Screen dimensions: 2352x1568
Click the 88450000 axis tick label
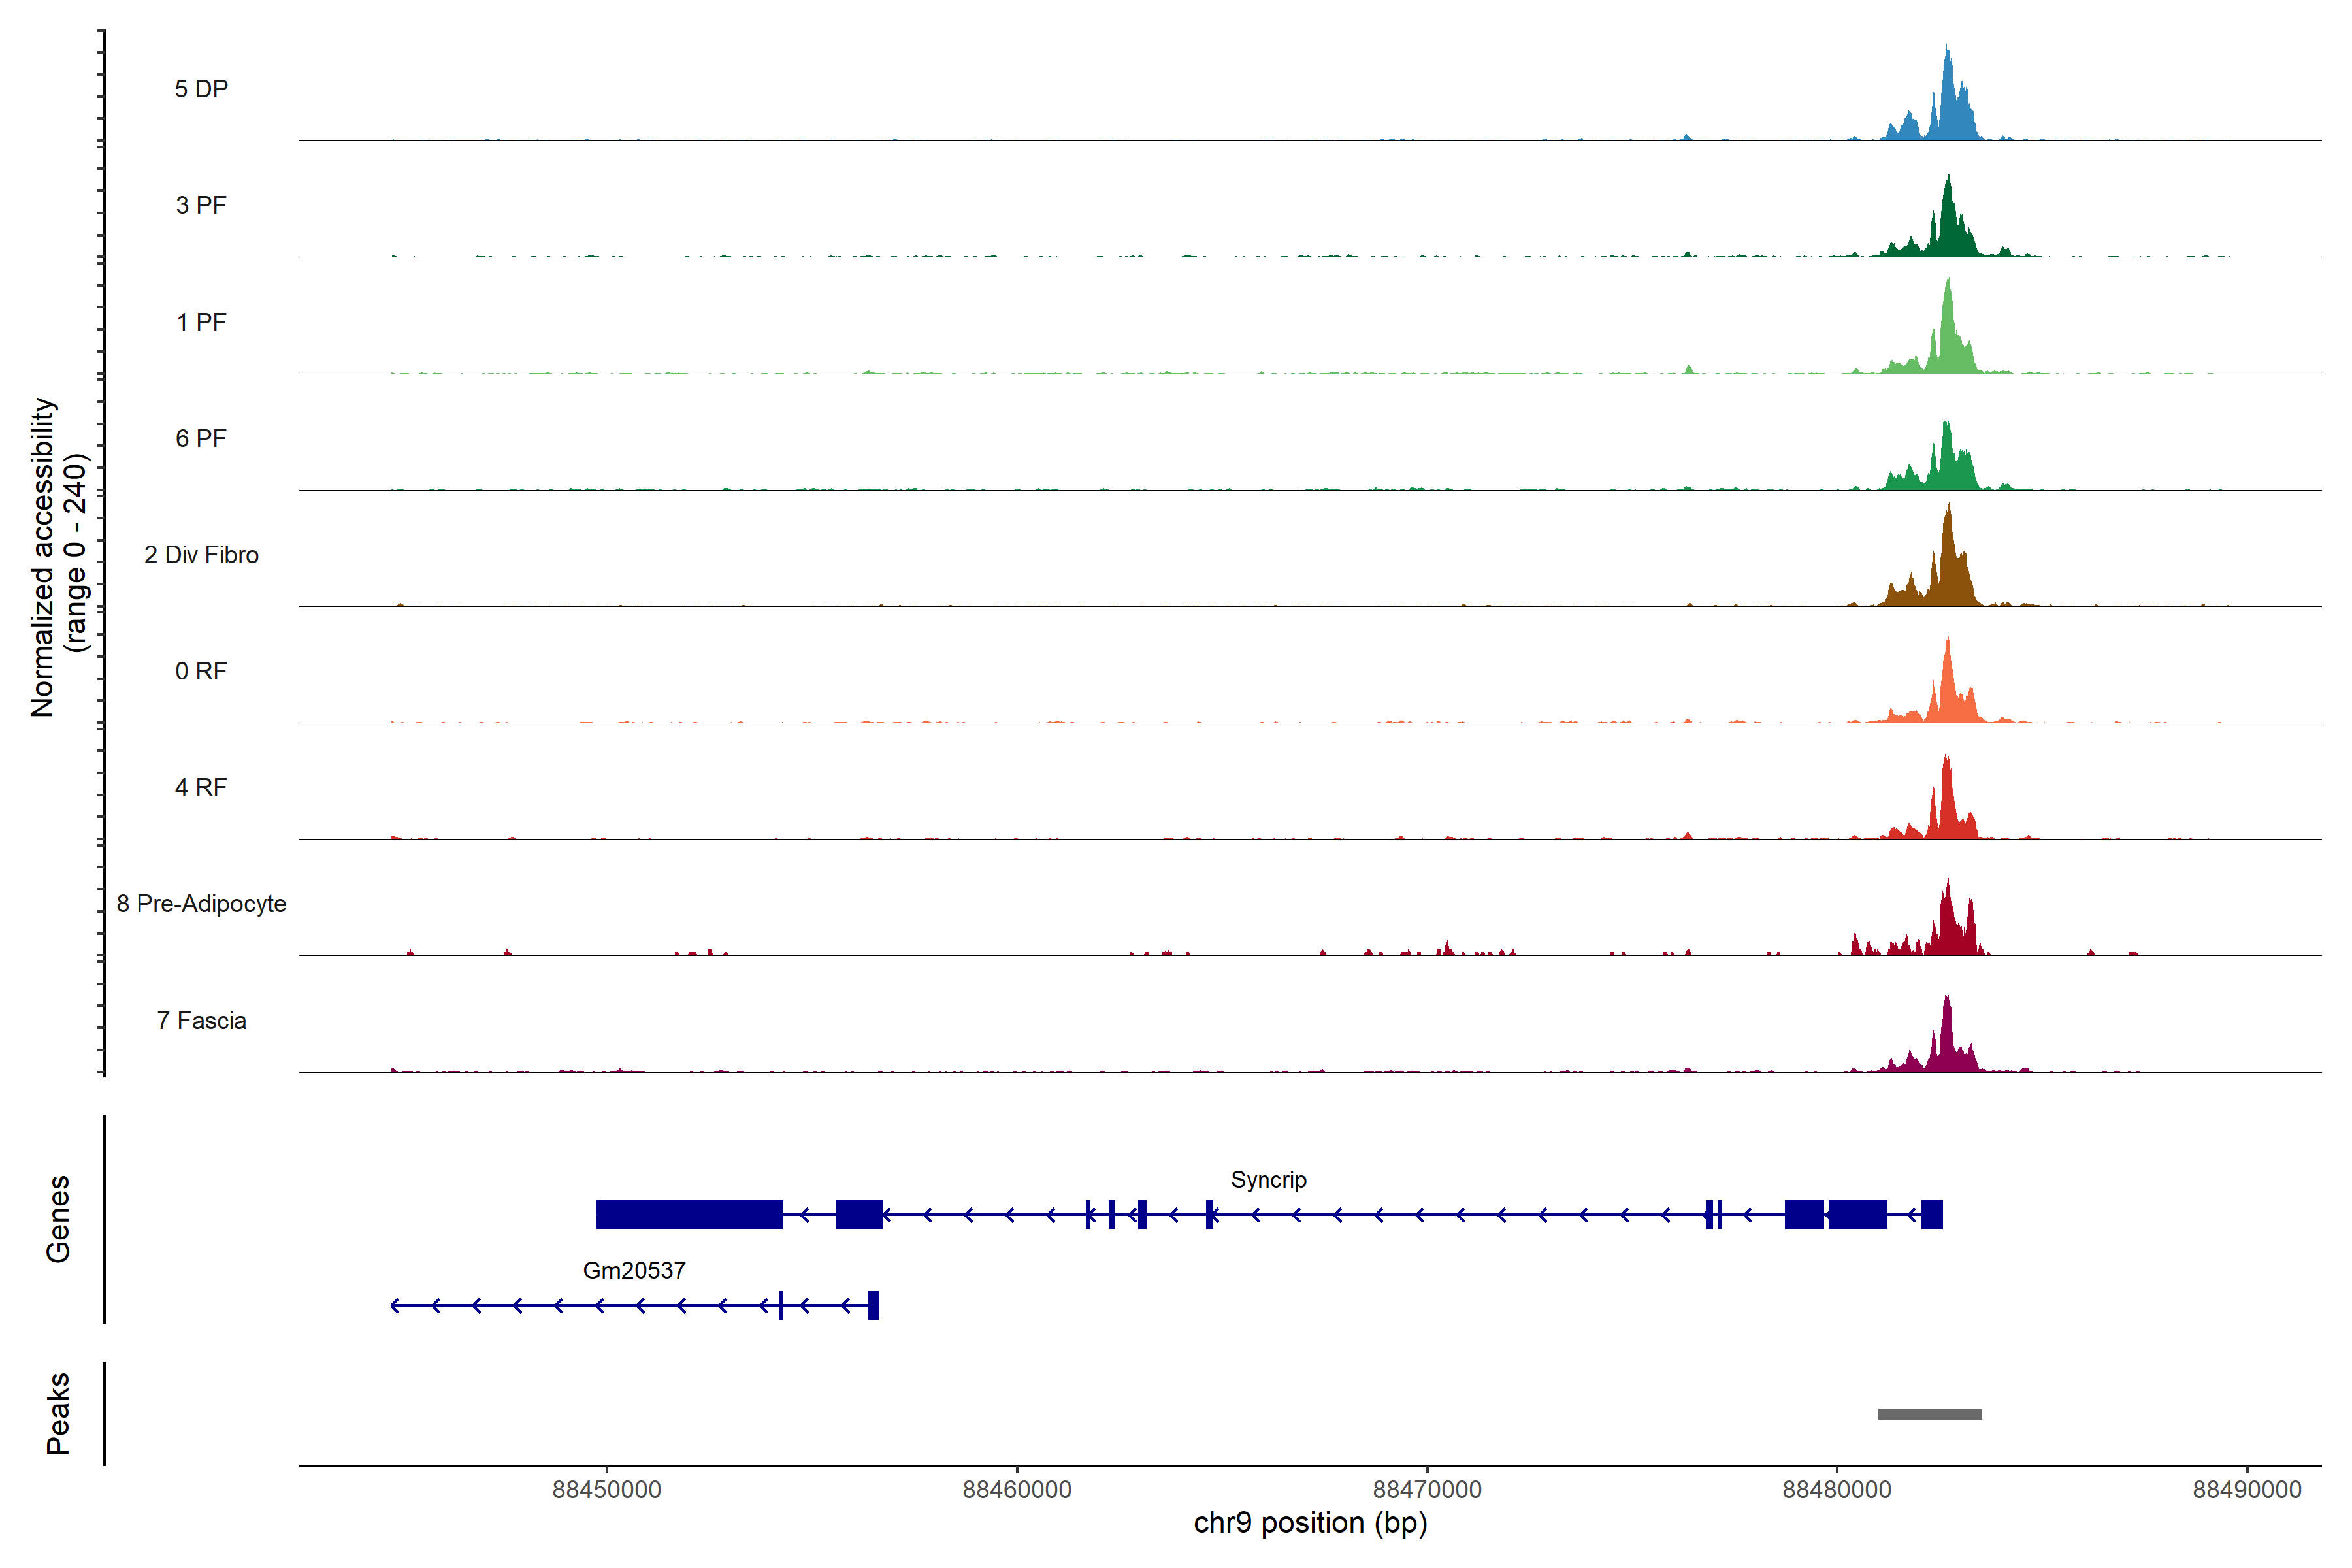tap(606, 1490)
